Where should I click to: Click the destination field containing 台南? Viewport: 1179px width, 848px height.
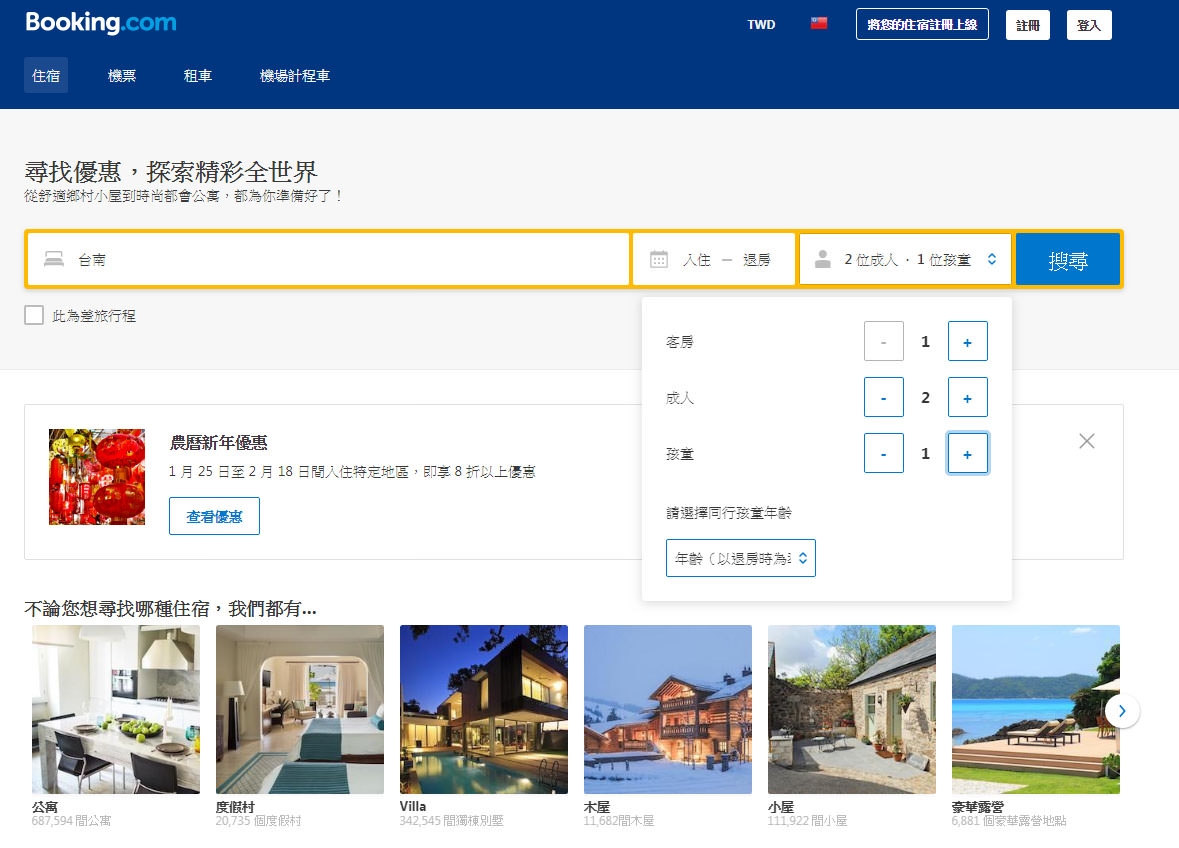pyautogui.click(x=328, y=259)
